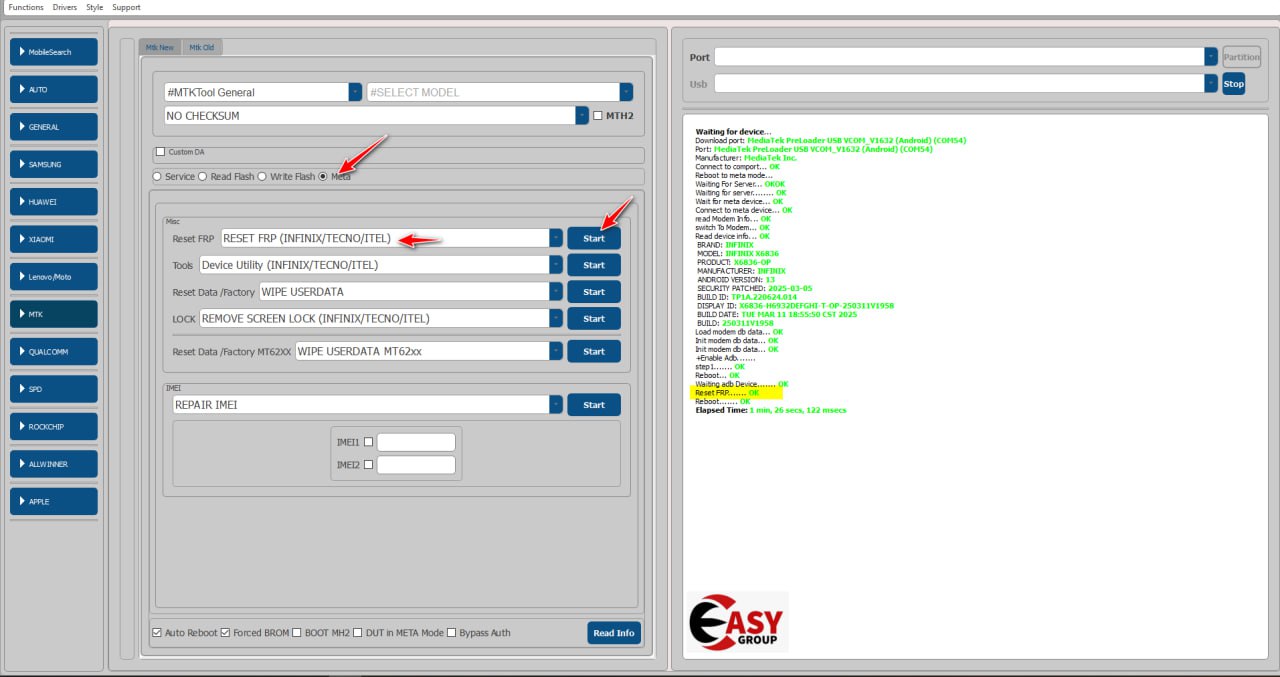The height and width of the screenshot is (677, 1280).
Task: Open the Drivers menu
Action: click(65, 7)
